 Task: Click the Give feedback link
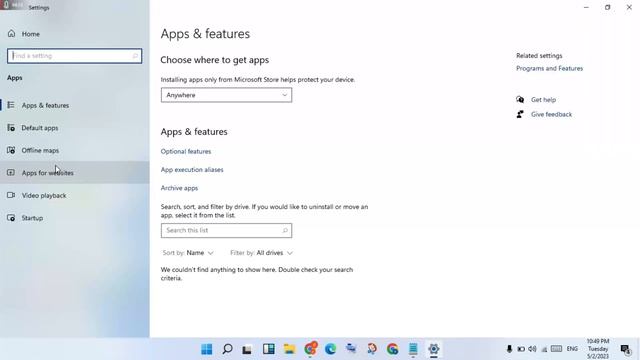click(x=551, y=114)
